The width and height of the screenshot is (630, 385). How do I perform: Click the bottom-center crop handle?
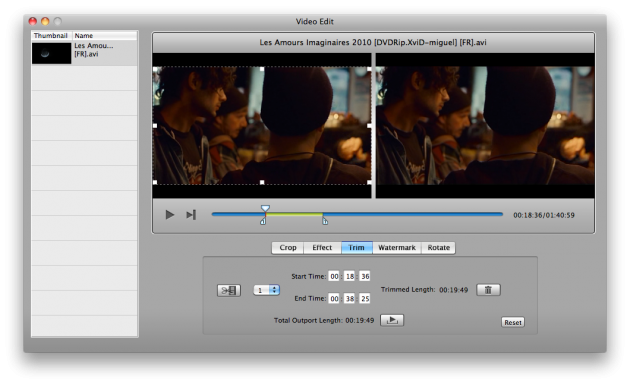(x=262, y=182)
